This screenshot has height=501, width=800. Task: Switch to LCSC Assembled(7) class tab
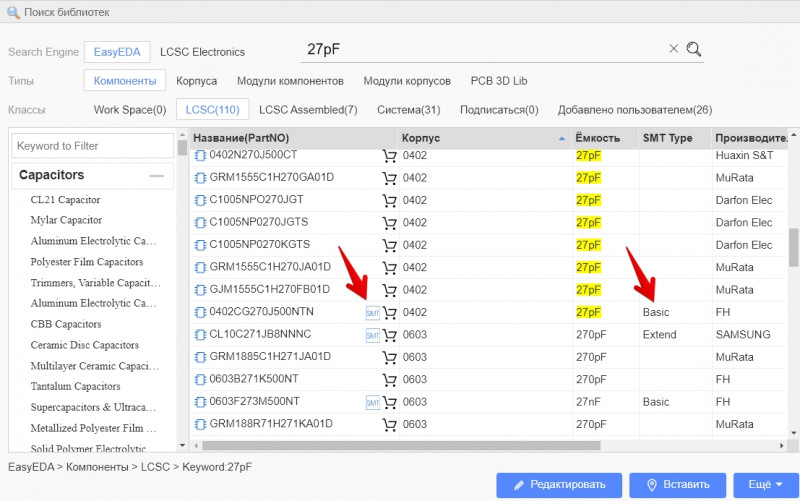[x=308, y=110]
